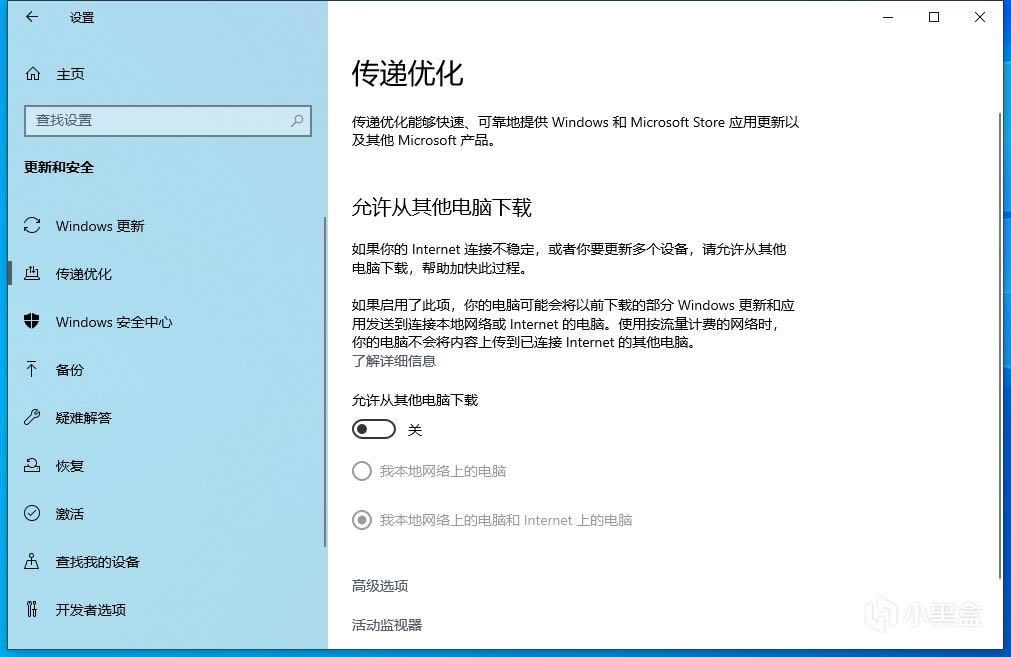Click the 恢复 recovery icon

(x=32, y=465)
